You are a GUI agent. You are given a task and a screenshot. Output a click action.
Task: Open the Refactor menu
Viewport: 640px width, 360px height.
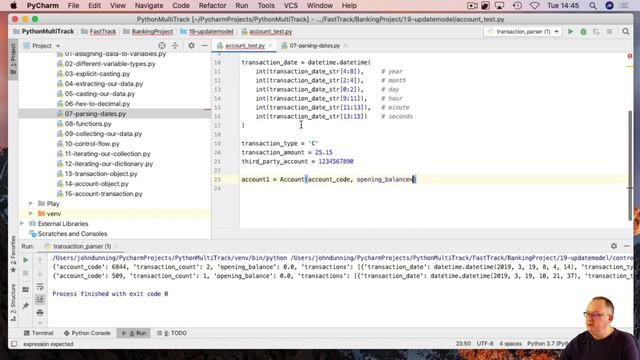coord(212,6)
